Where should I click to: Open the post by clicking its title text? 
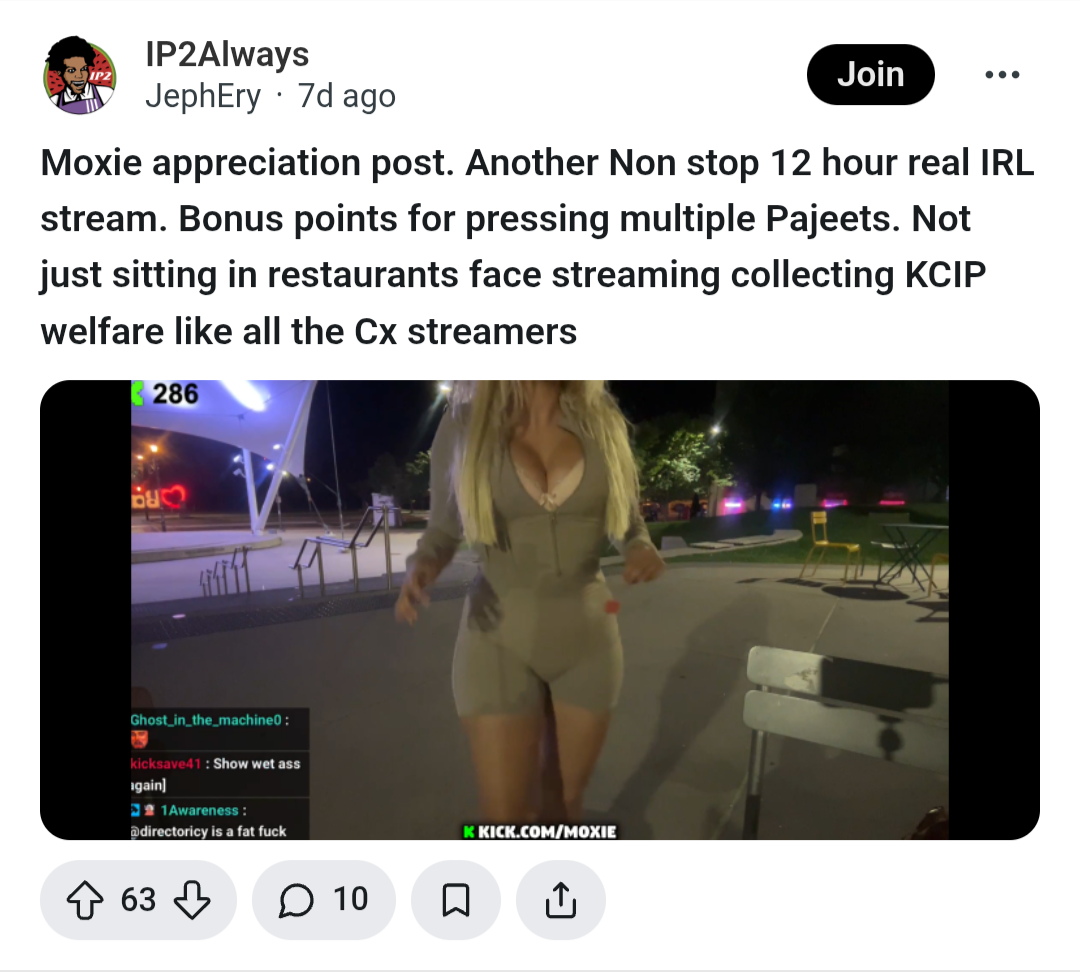click(537, 247)
